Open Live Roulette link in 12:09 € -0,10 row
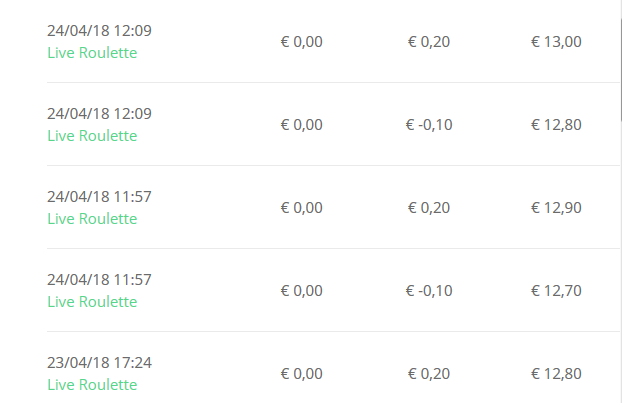 pos(92,136)
